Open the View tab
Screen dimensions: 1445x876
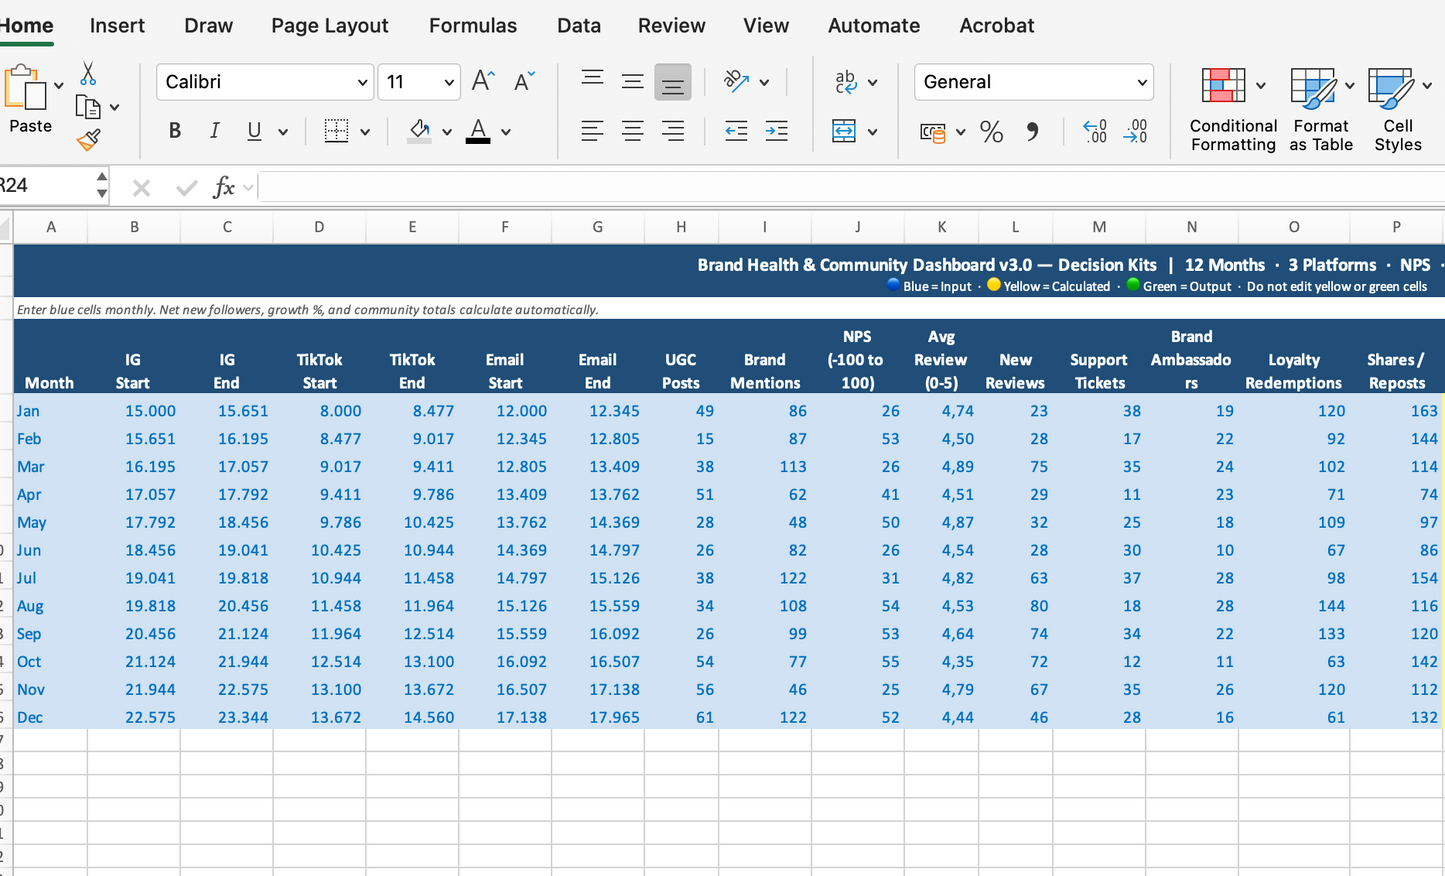click(766, 26)
